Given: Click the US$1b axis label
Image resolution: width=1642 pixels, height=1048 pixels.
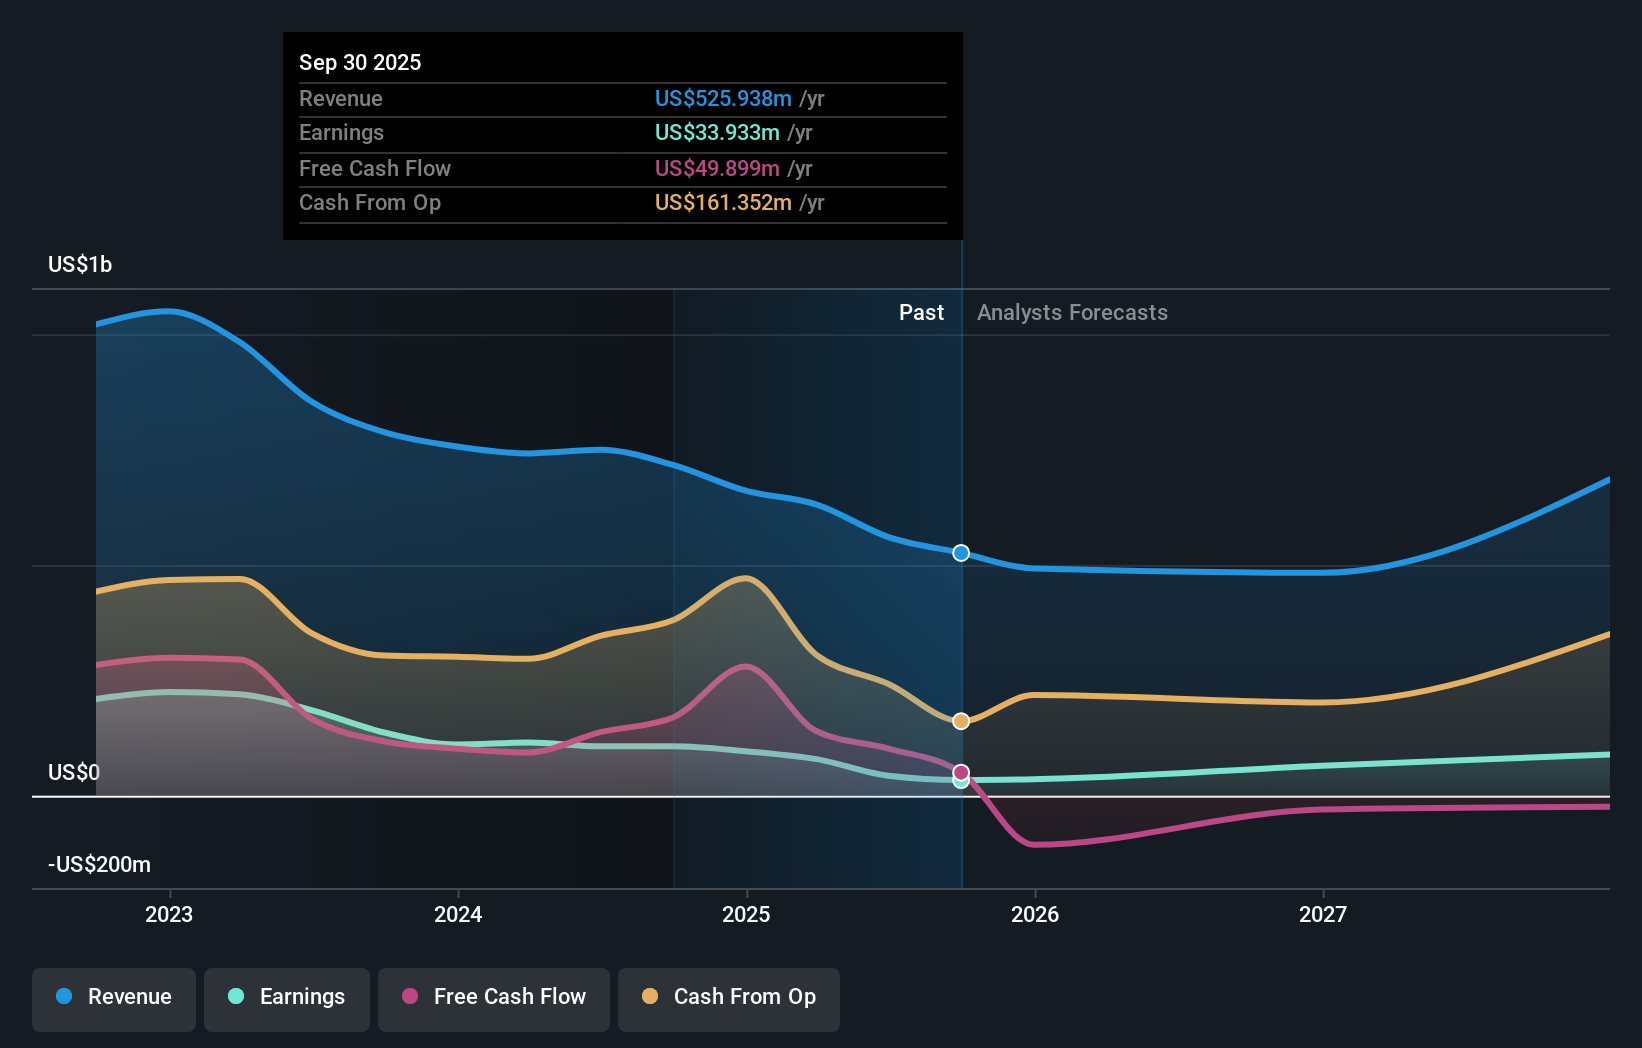Looking at the screenshot, I should tap(79, 264).
